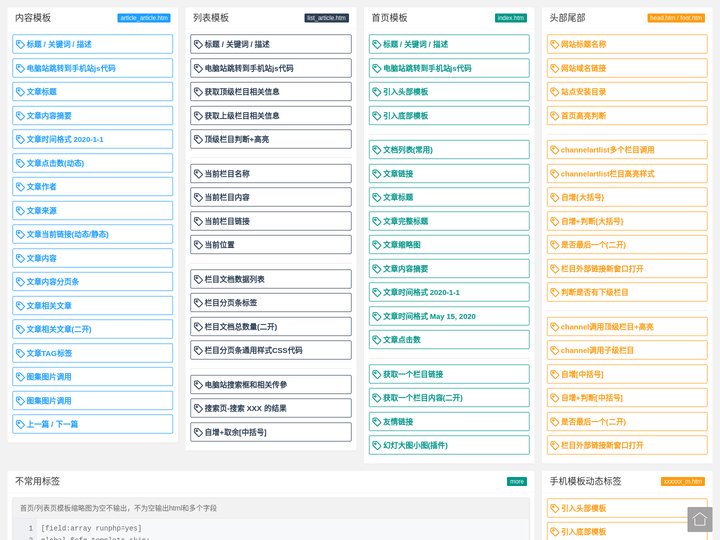Click tag icon beside 文章内容摘要 in 内容模板
The width and height of the screenshot is (720, 540).
point(20,116)
